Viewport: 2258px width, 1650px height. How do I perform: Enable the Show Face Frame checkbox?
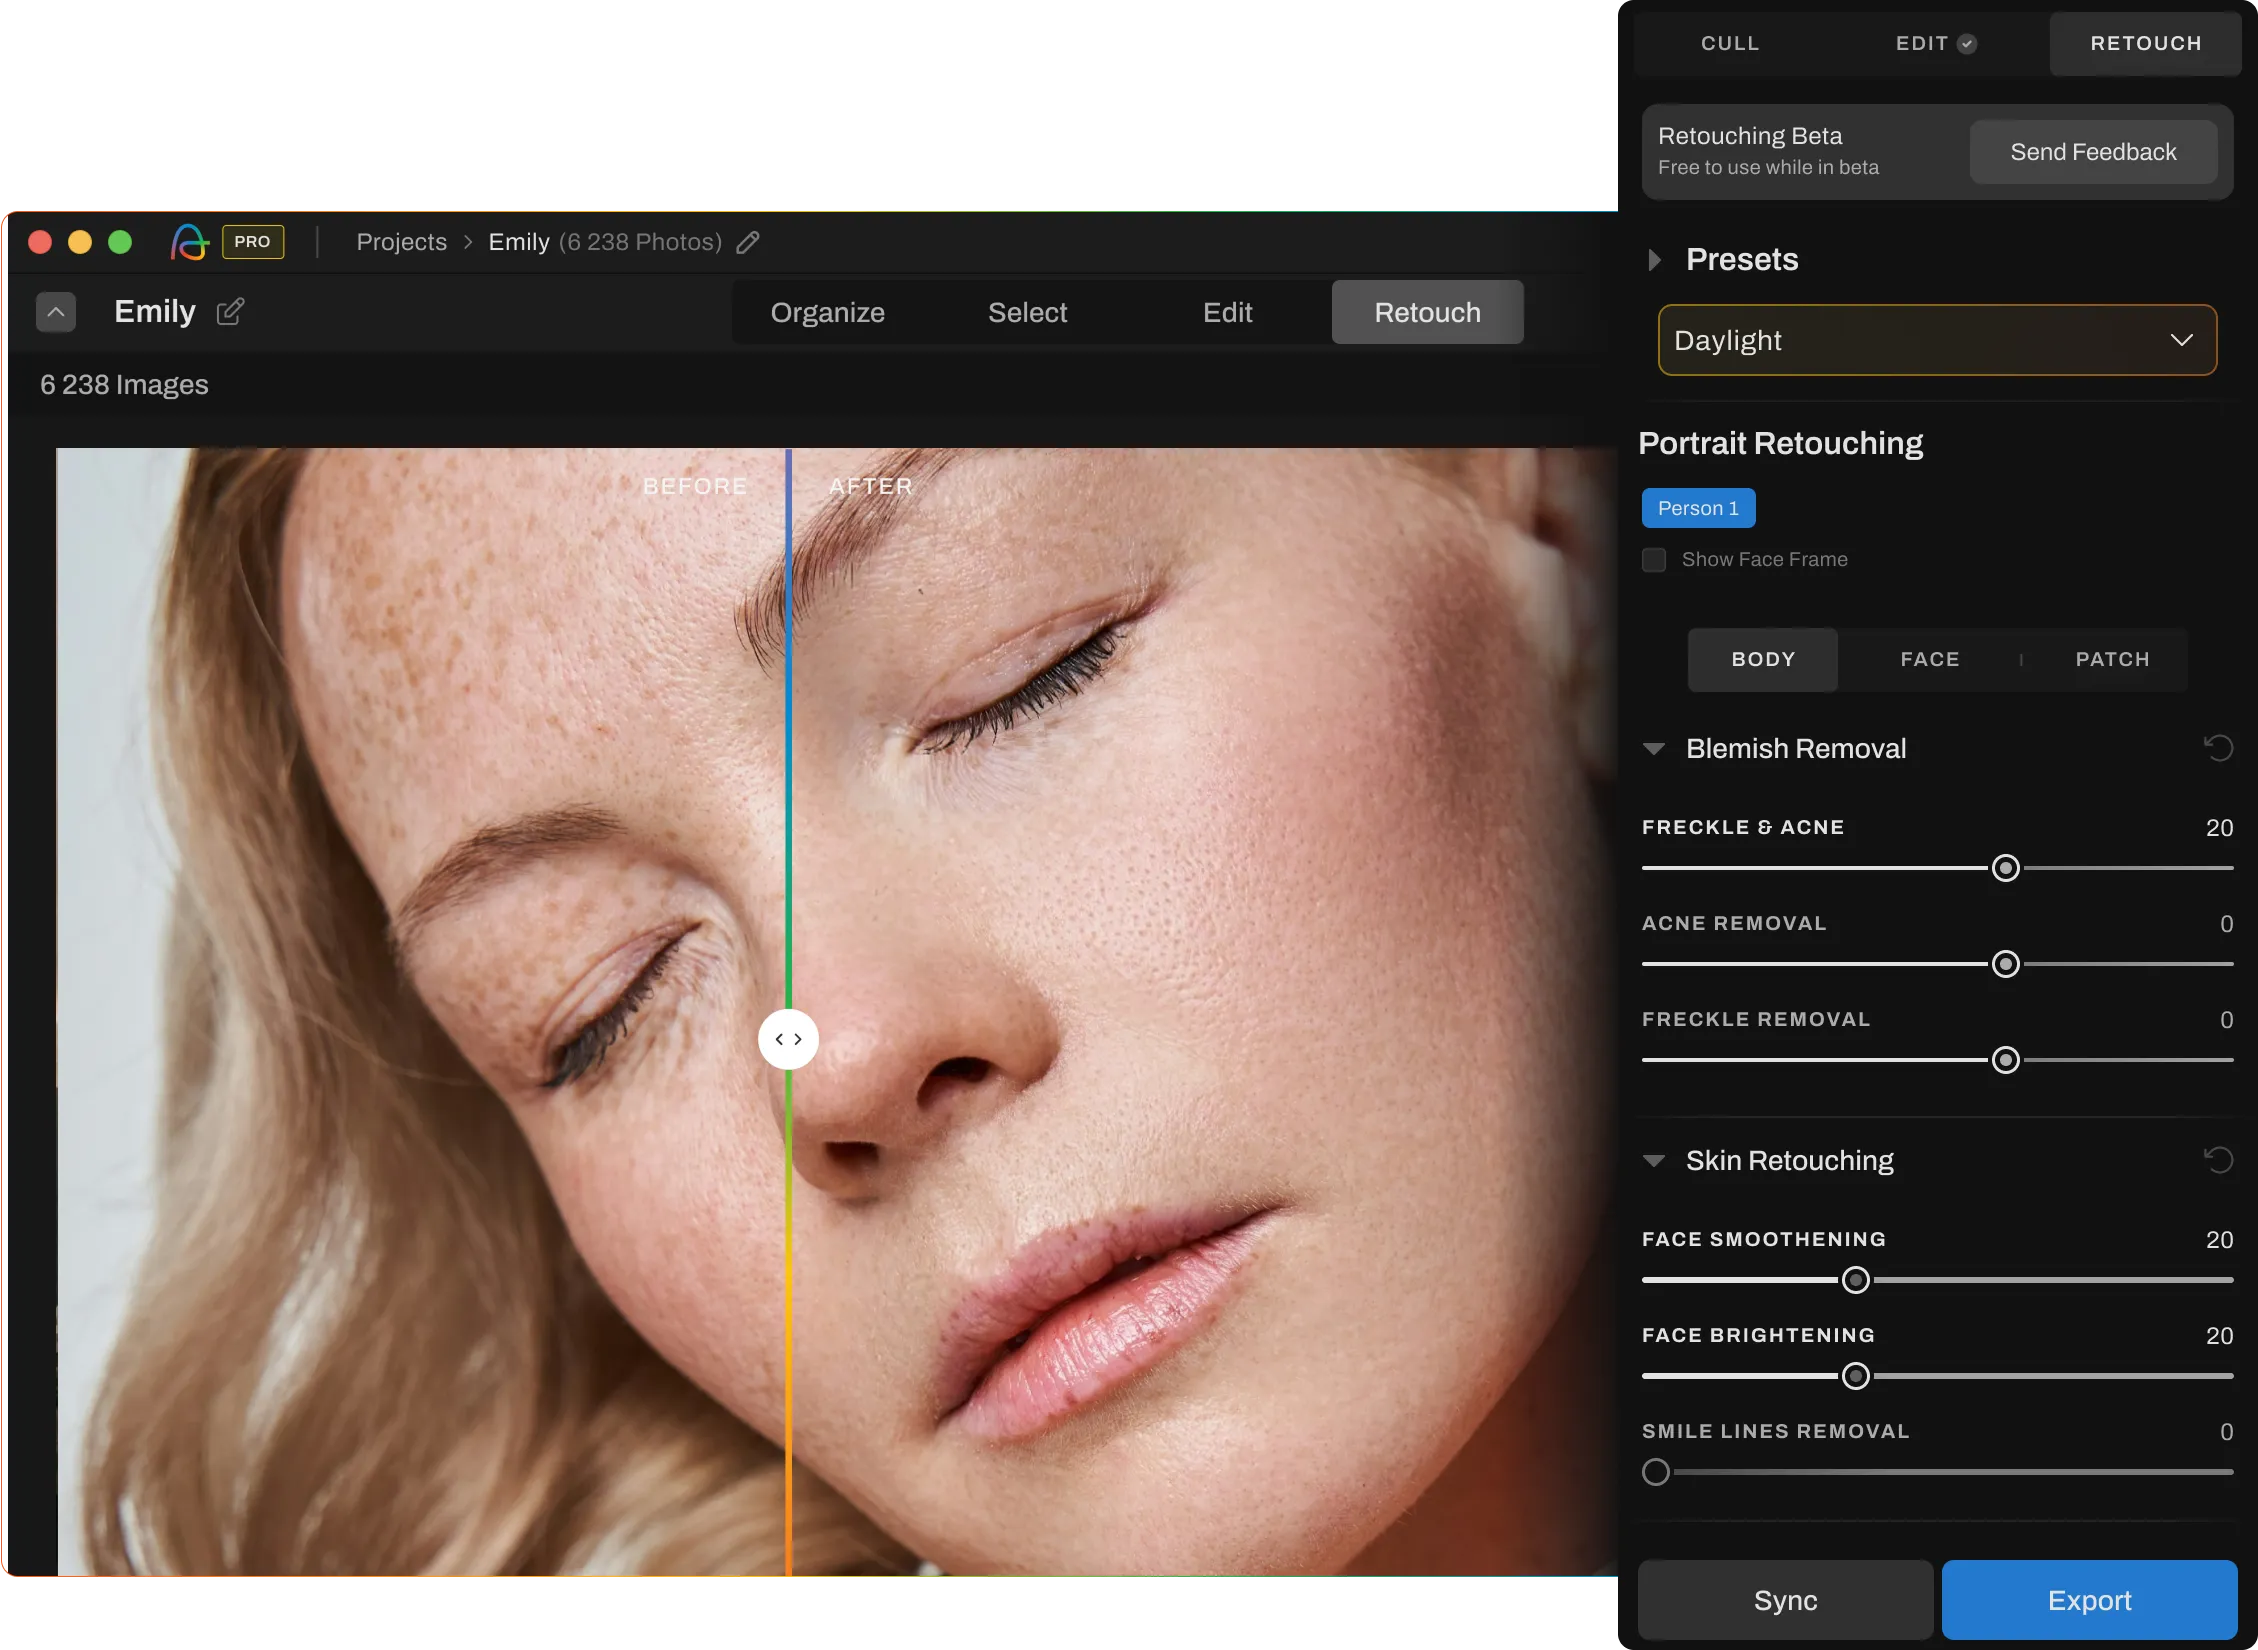coord(1654,560)
